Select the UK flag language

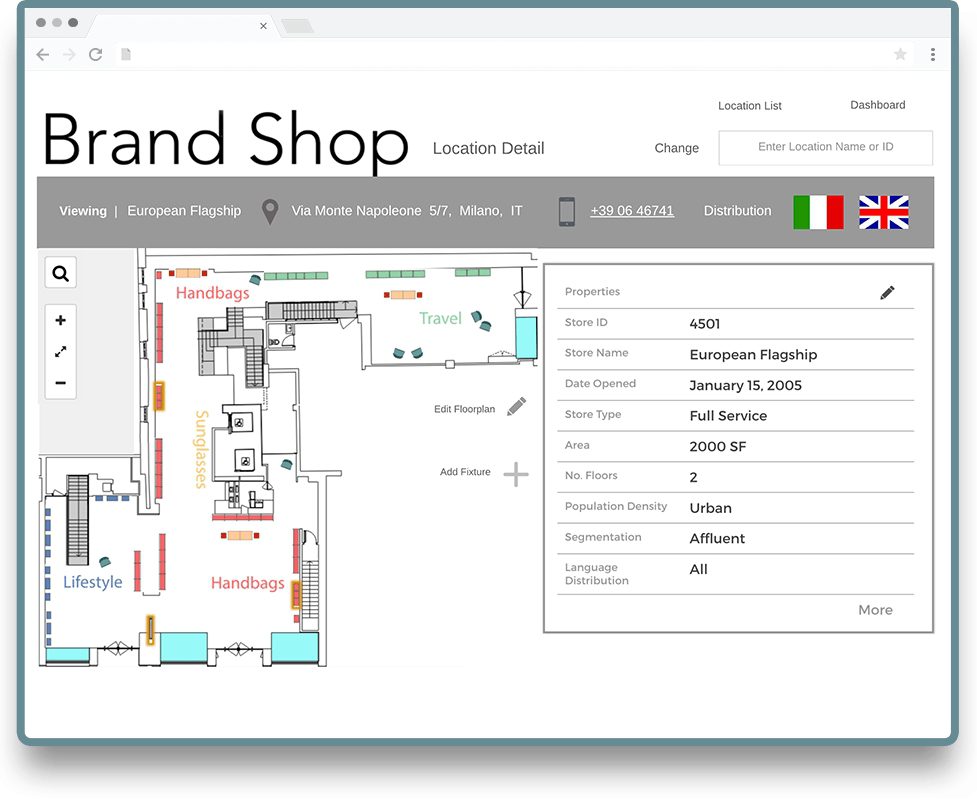click(x=884, y=212)
